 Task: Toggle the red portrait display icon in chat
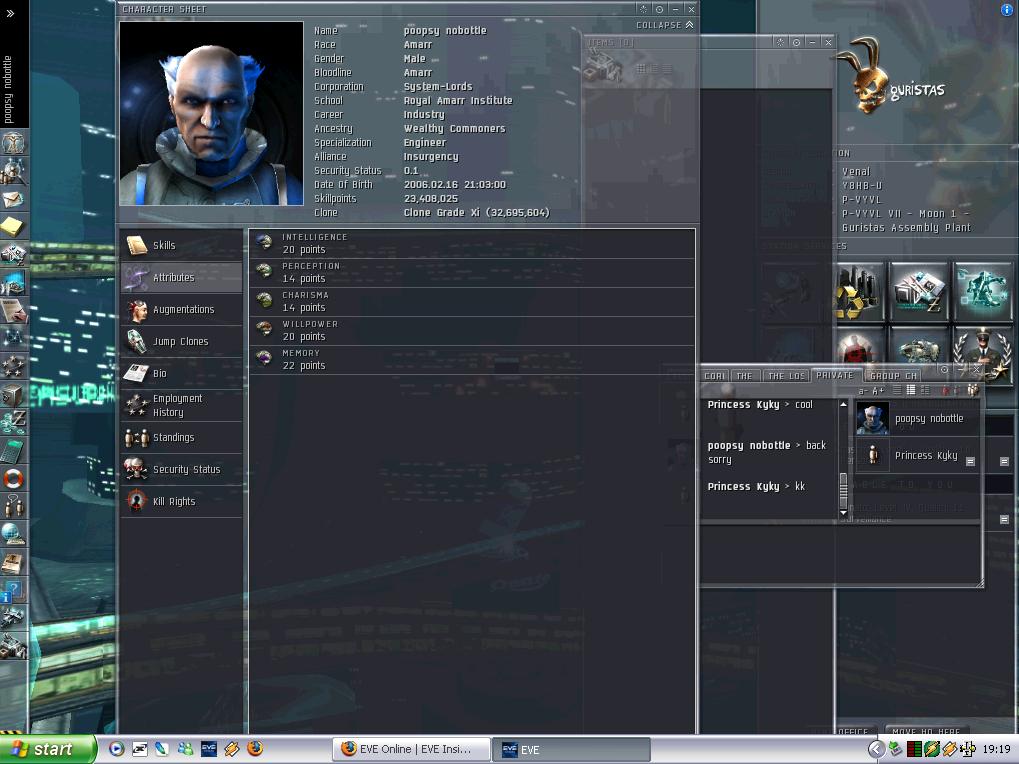(946, 390)
